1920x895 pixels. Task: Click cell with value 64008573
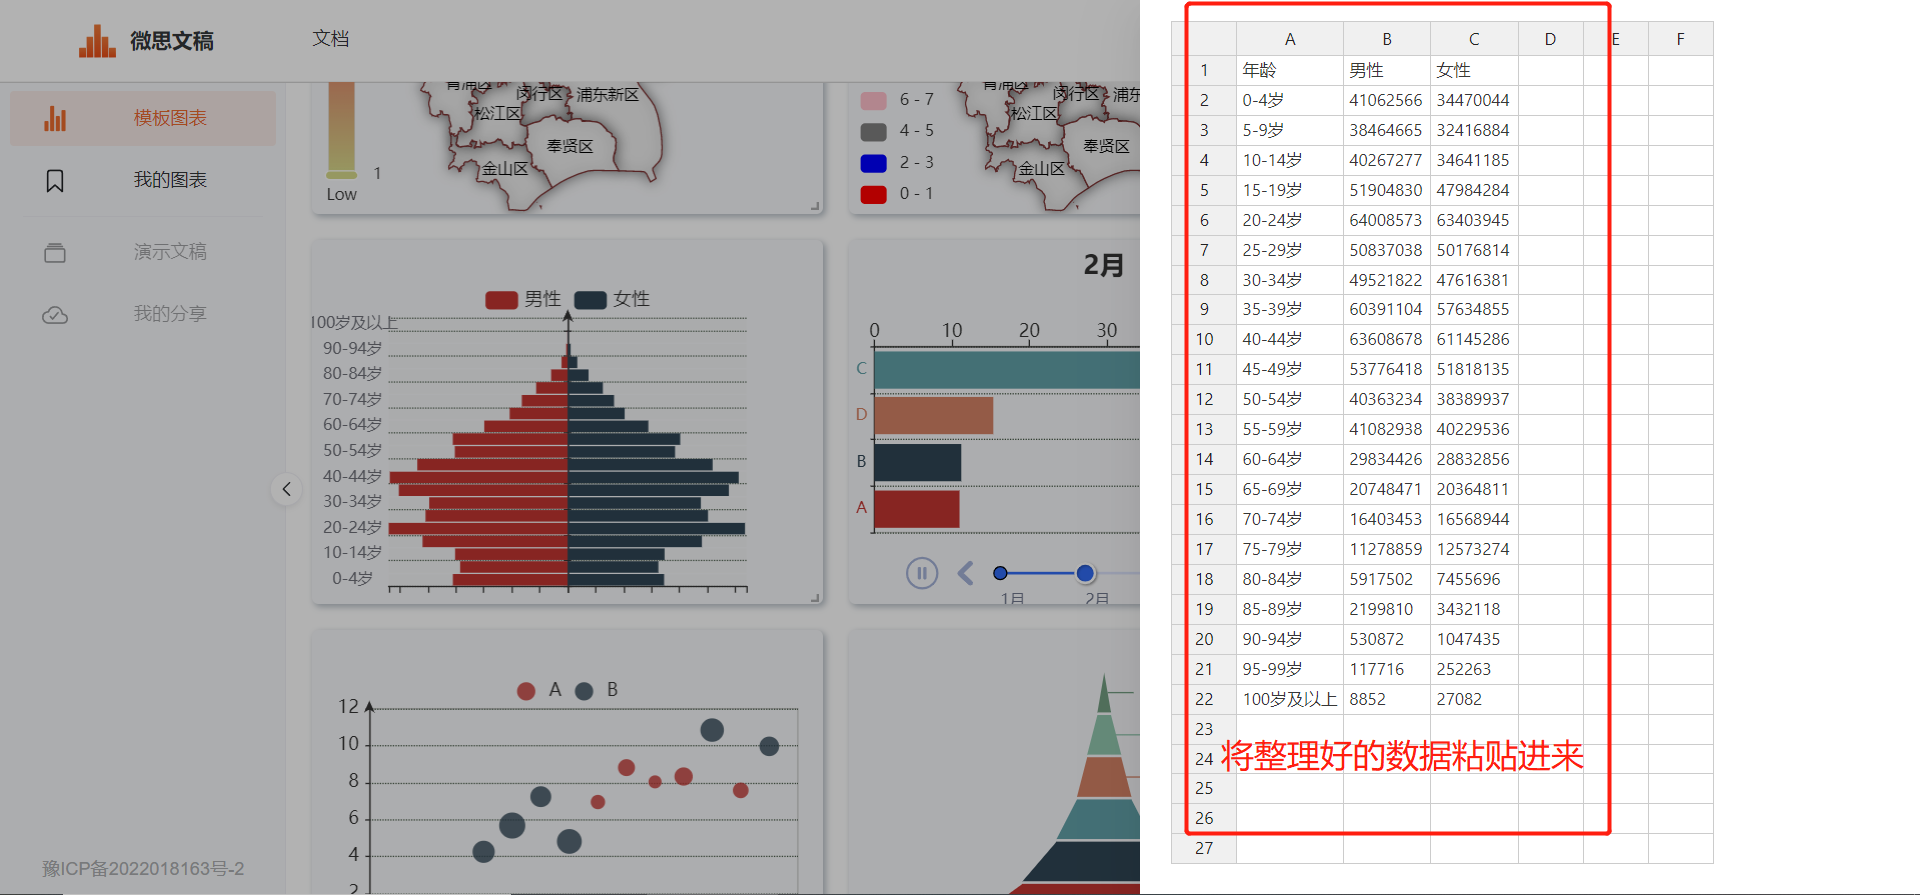(1387, 220)
